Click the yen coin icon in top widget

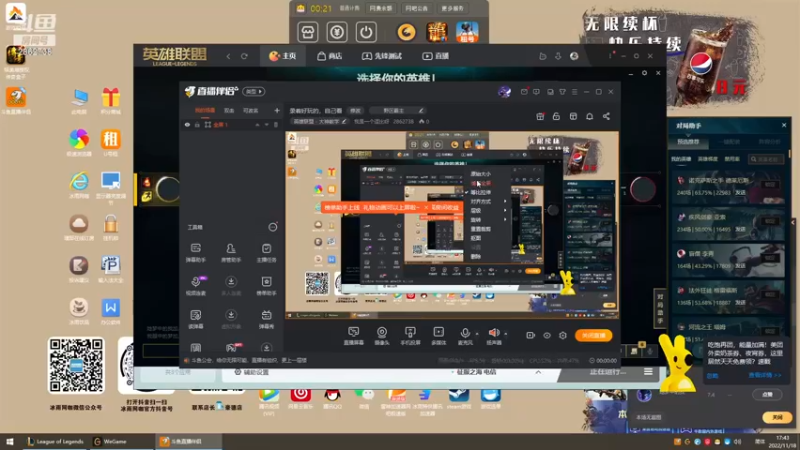point(337,32)
